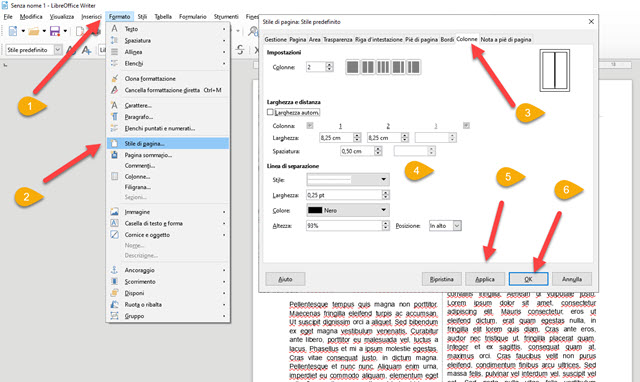Choose the Colonne... menu entry
Screen dimensions: 640x382
(x=138, y=177)
